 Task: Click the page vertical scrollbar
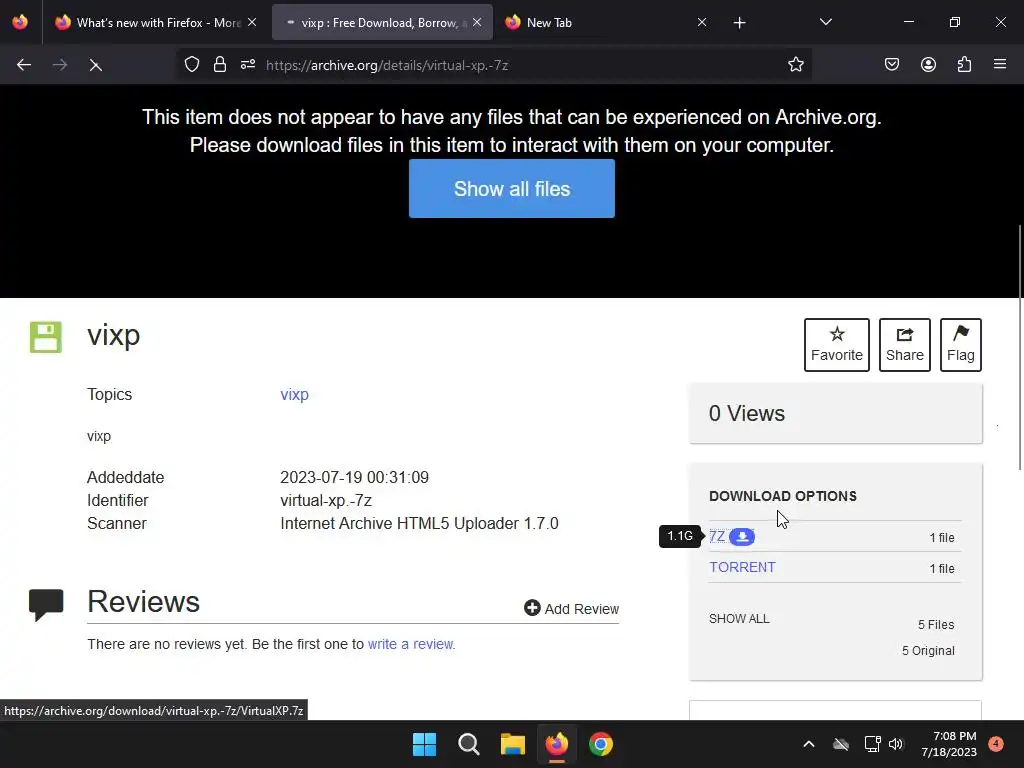click(x=1020, y=347)
